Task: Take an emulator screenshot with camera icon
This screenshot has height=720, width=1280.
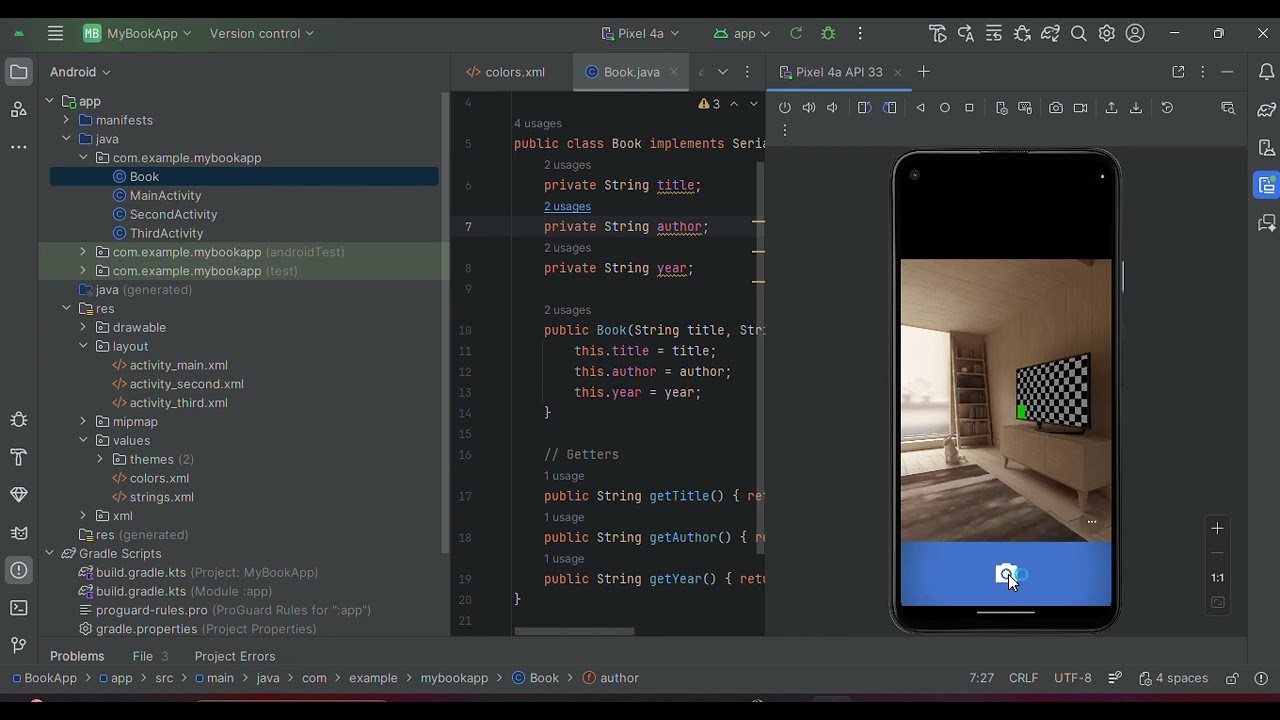Action: pyautogui.click(x=1056, y=108)
